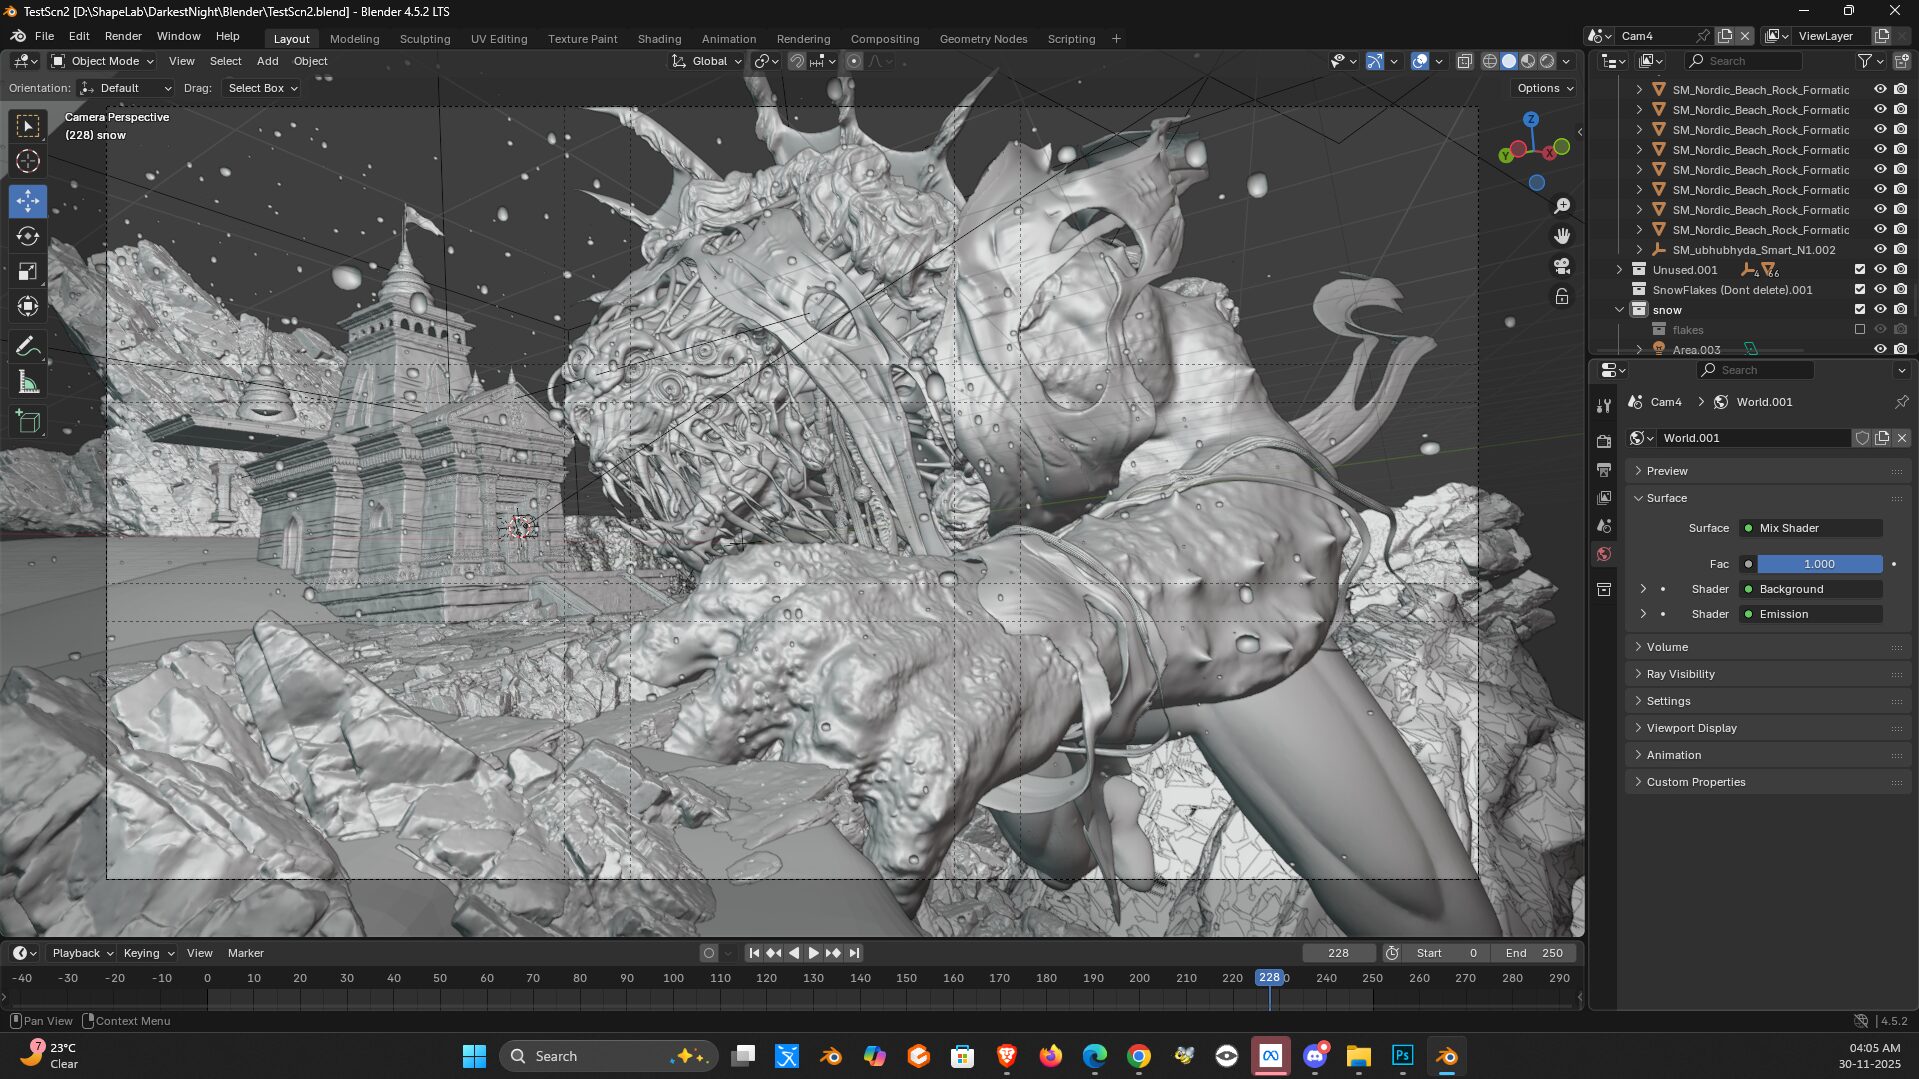
Task: Switch to the Shading workspace tab
Action: [659, 39]
